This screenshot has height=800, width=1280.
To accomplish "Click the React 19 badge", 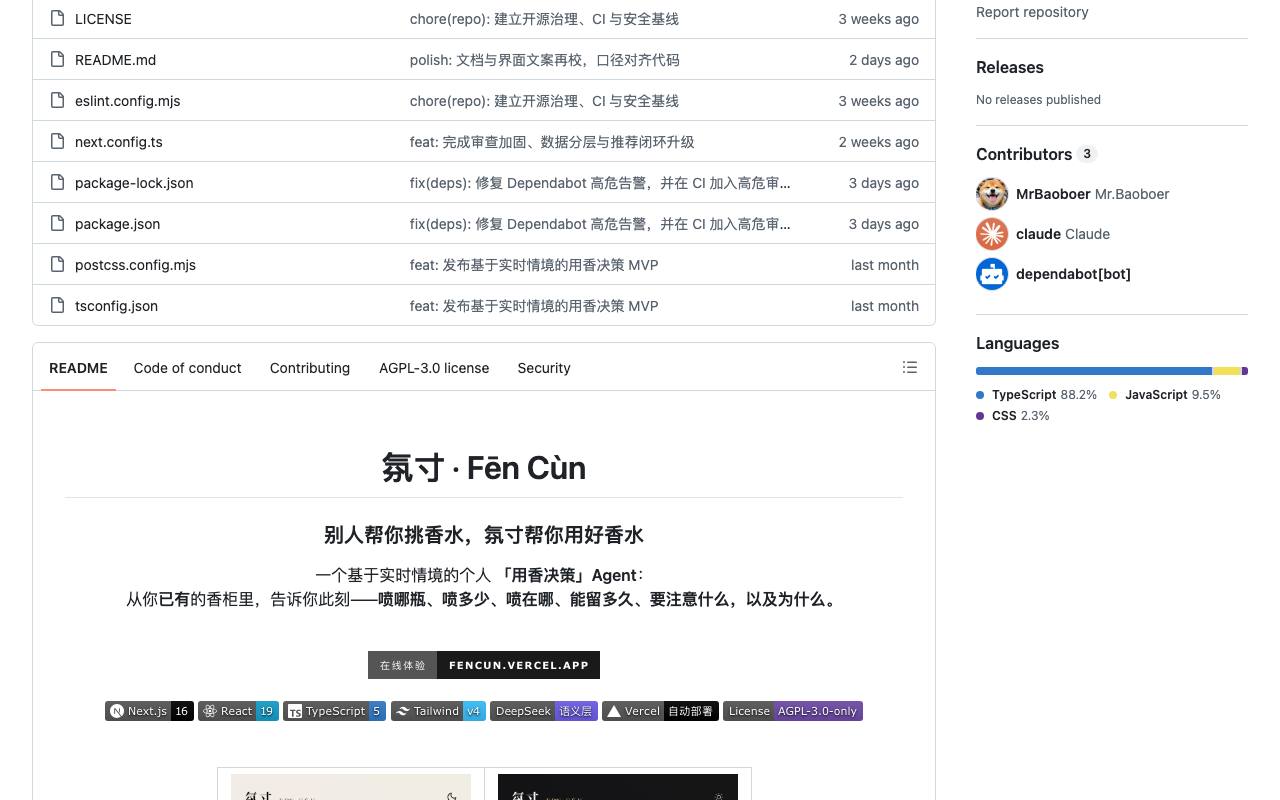I will (238, 711).
